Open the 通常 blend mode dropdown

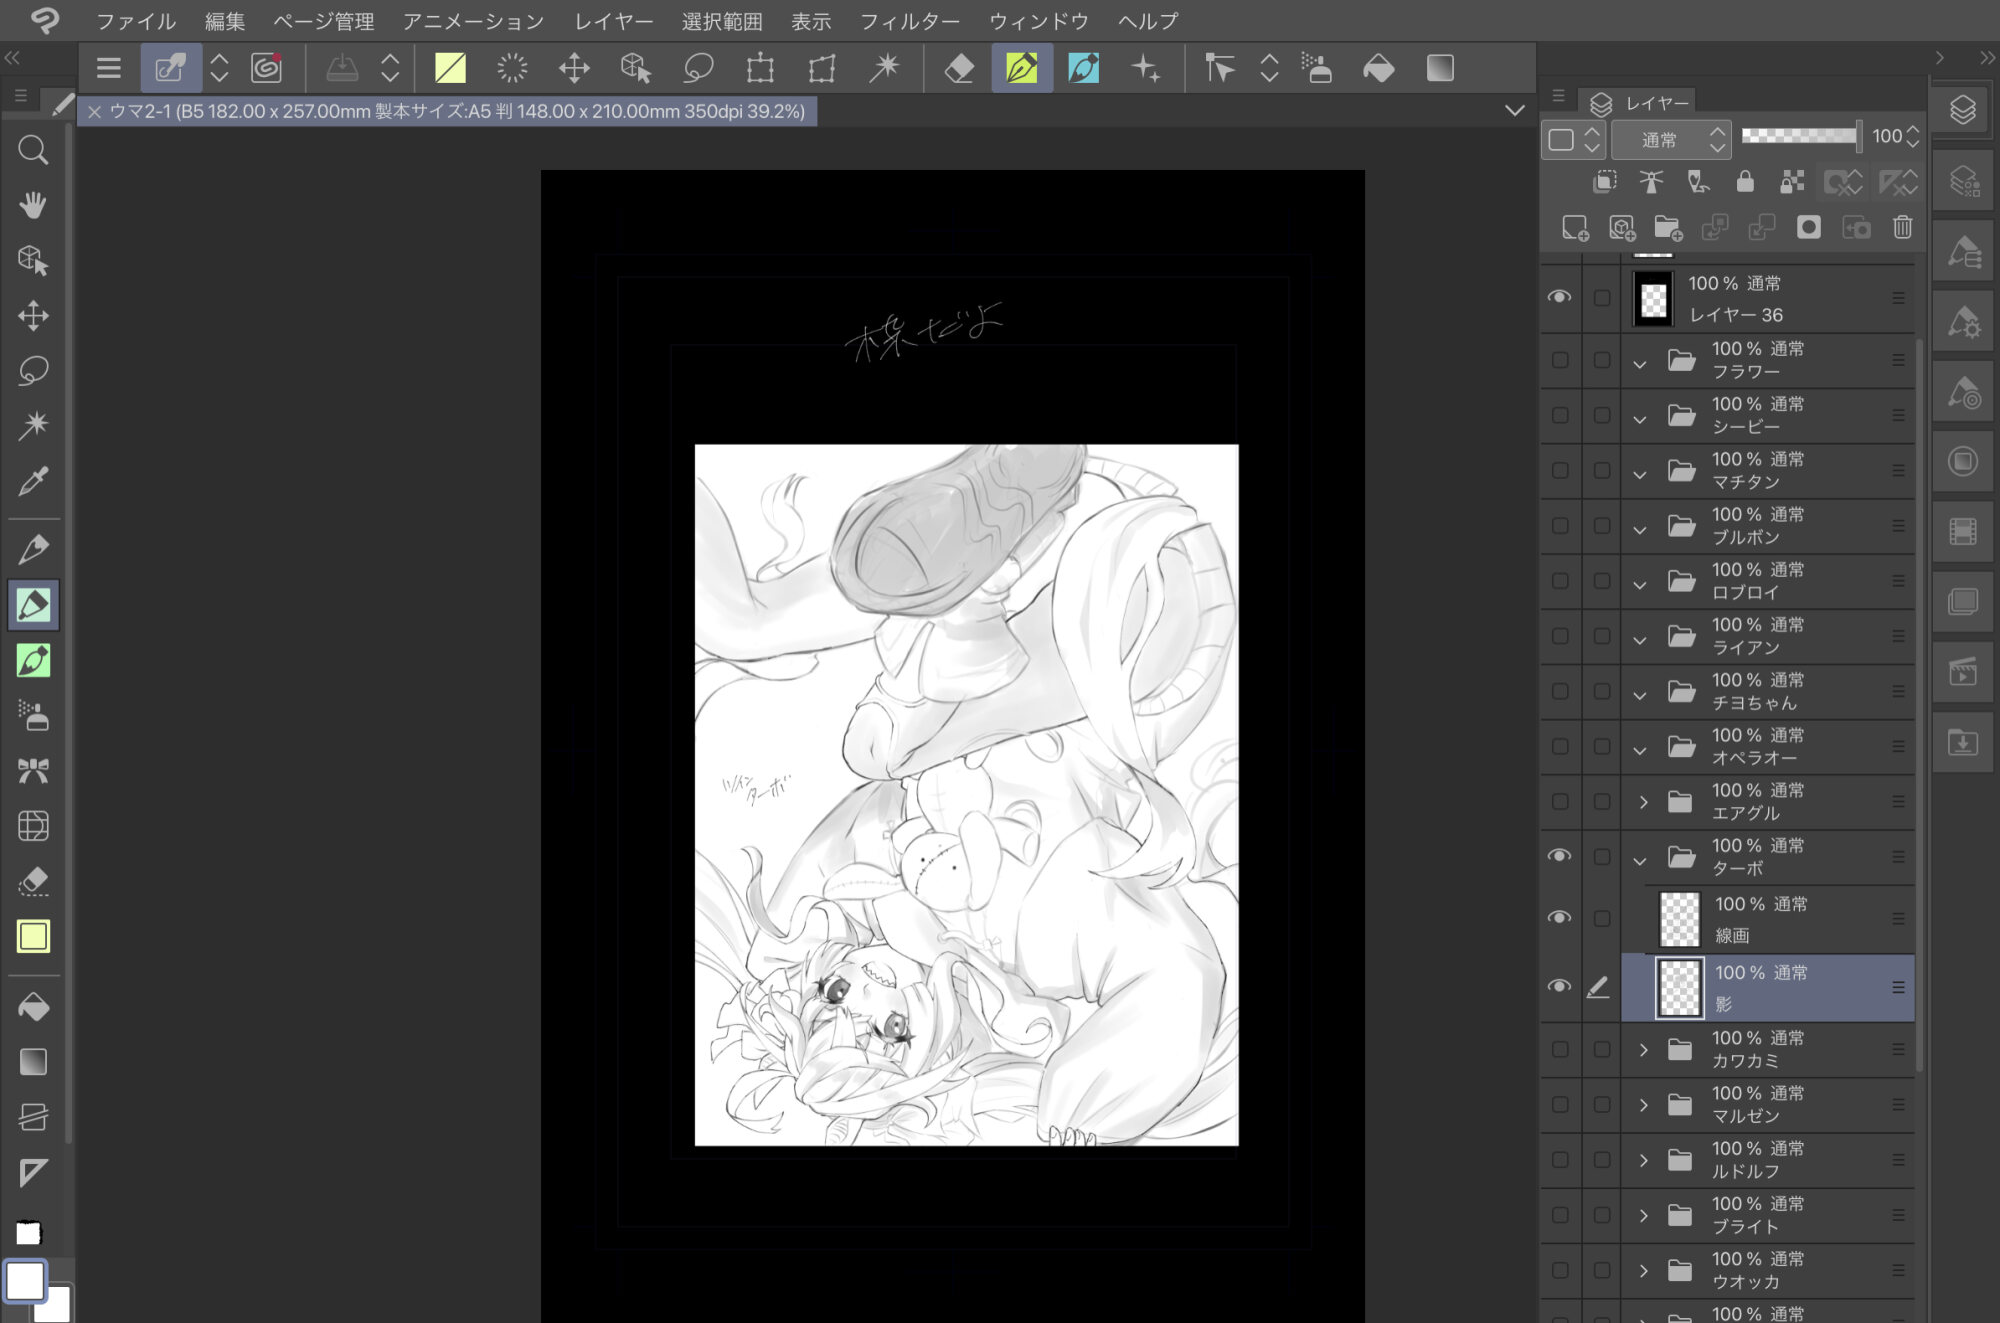coord(1671,140)
